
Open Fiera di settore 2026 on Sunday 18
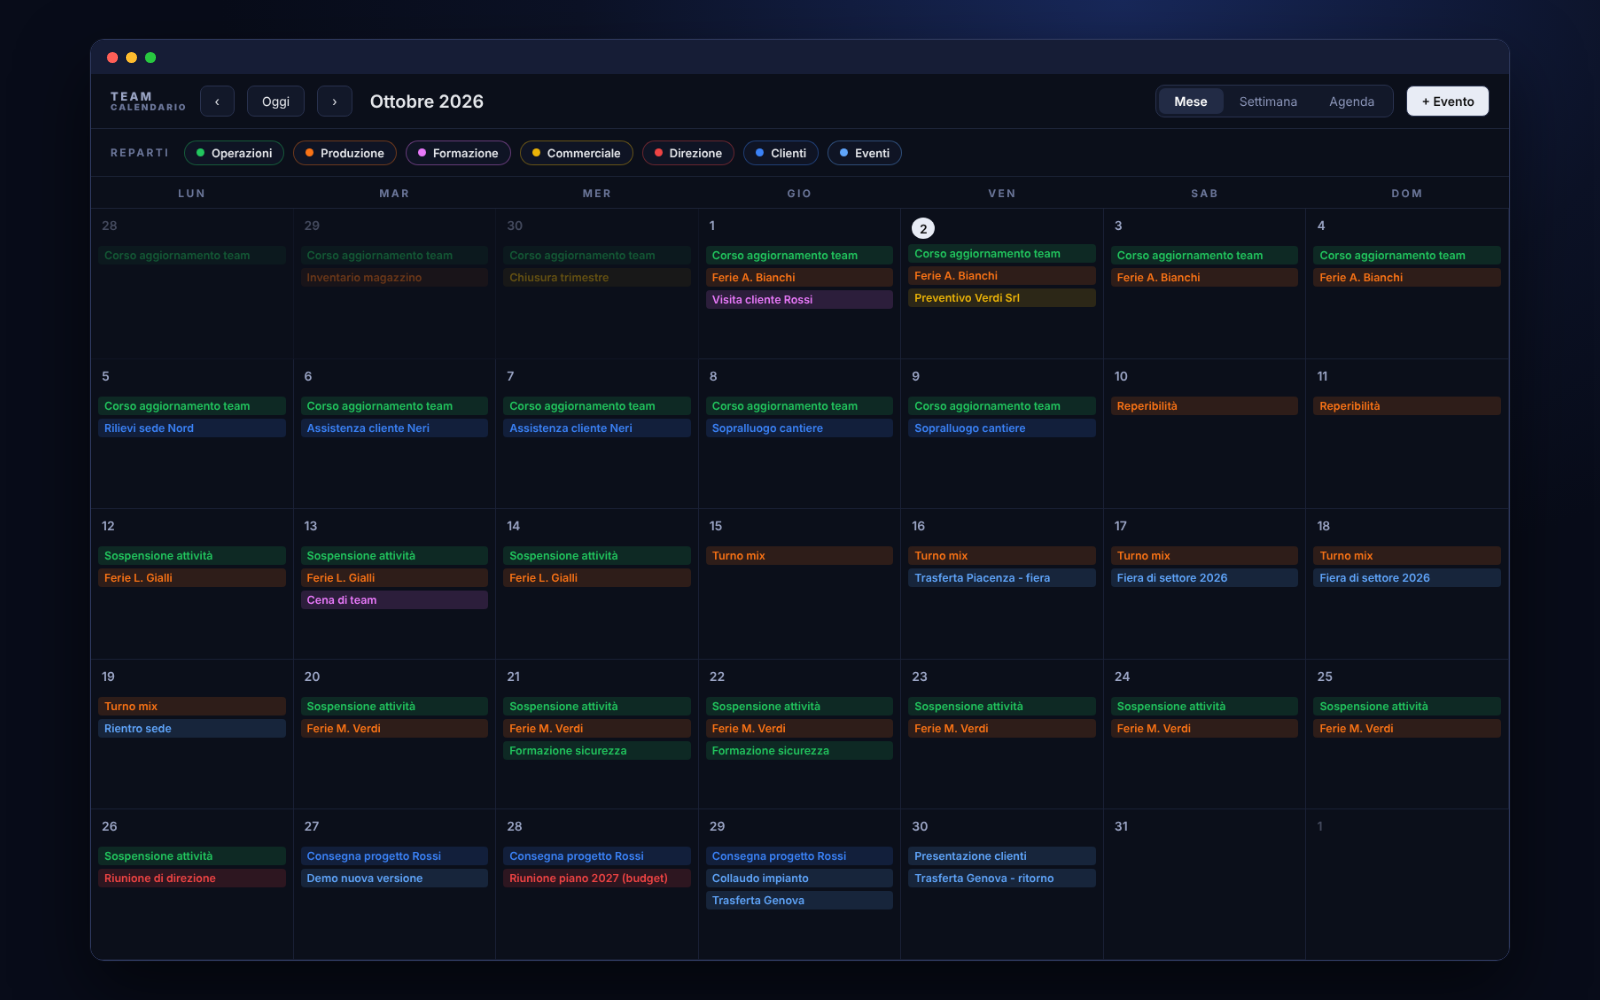tap(1407, 578)
